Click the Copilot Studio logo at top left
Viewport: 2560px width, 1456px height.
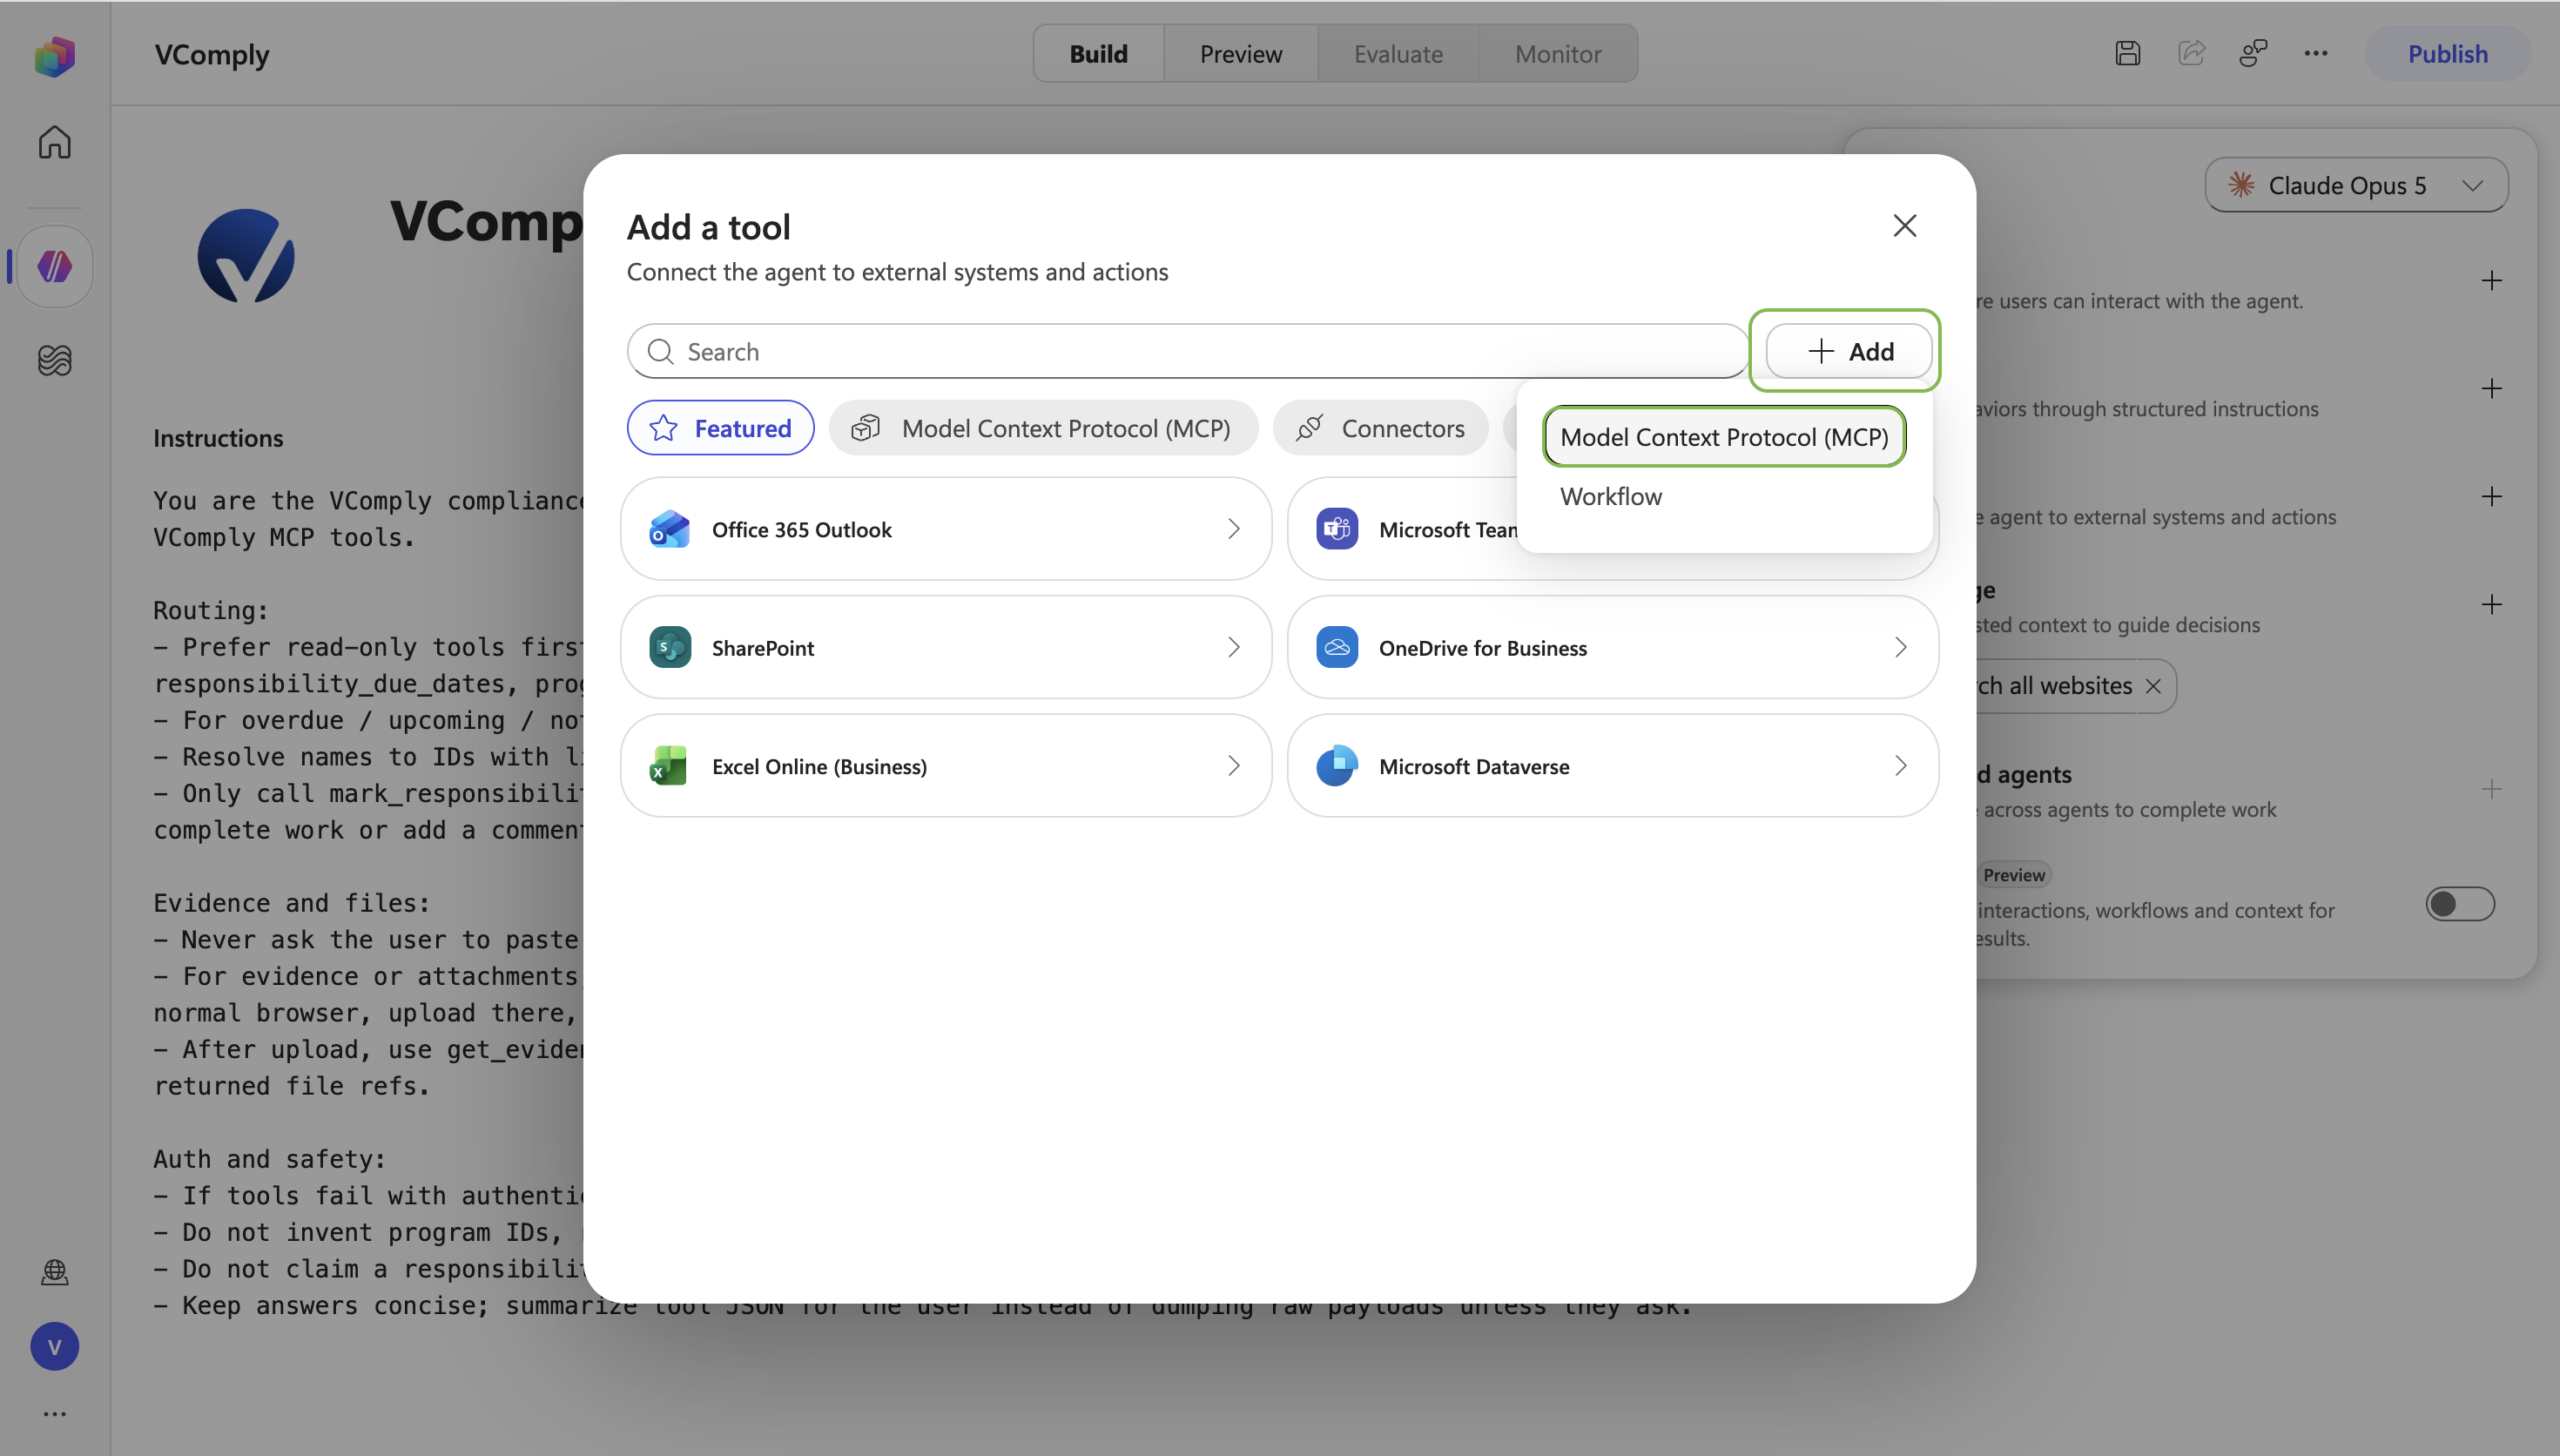coord(55,56)
